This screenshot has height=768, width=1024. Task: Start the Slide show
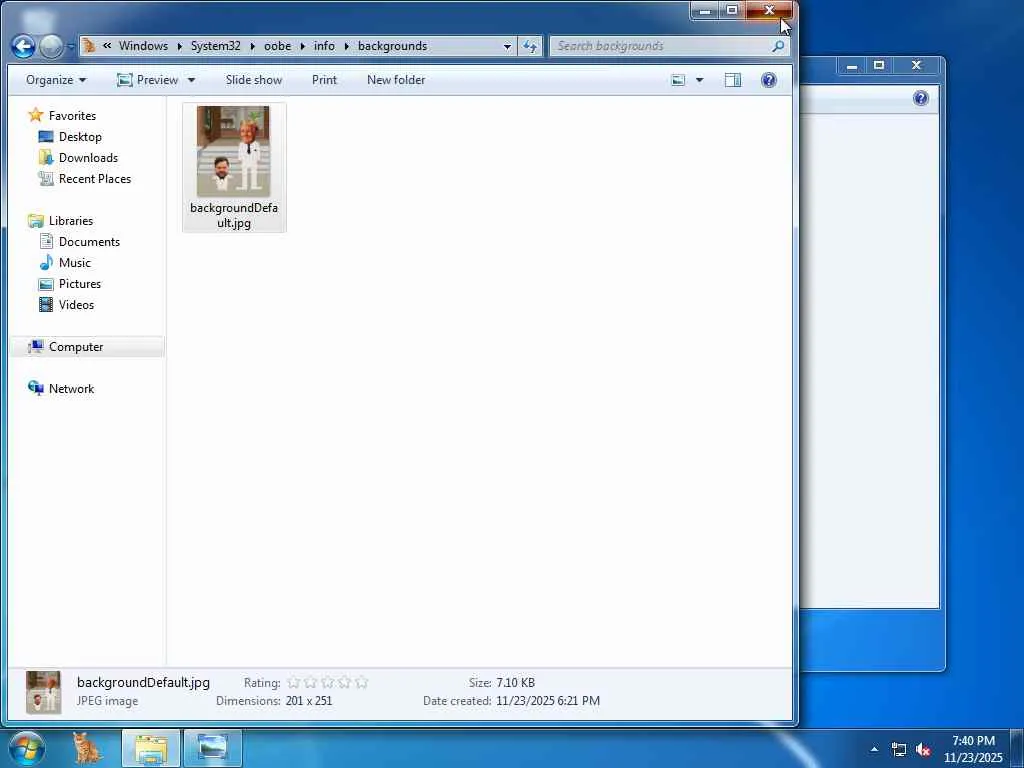coord(254,80)
